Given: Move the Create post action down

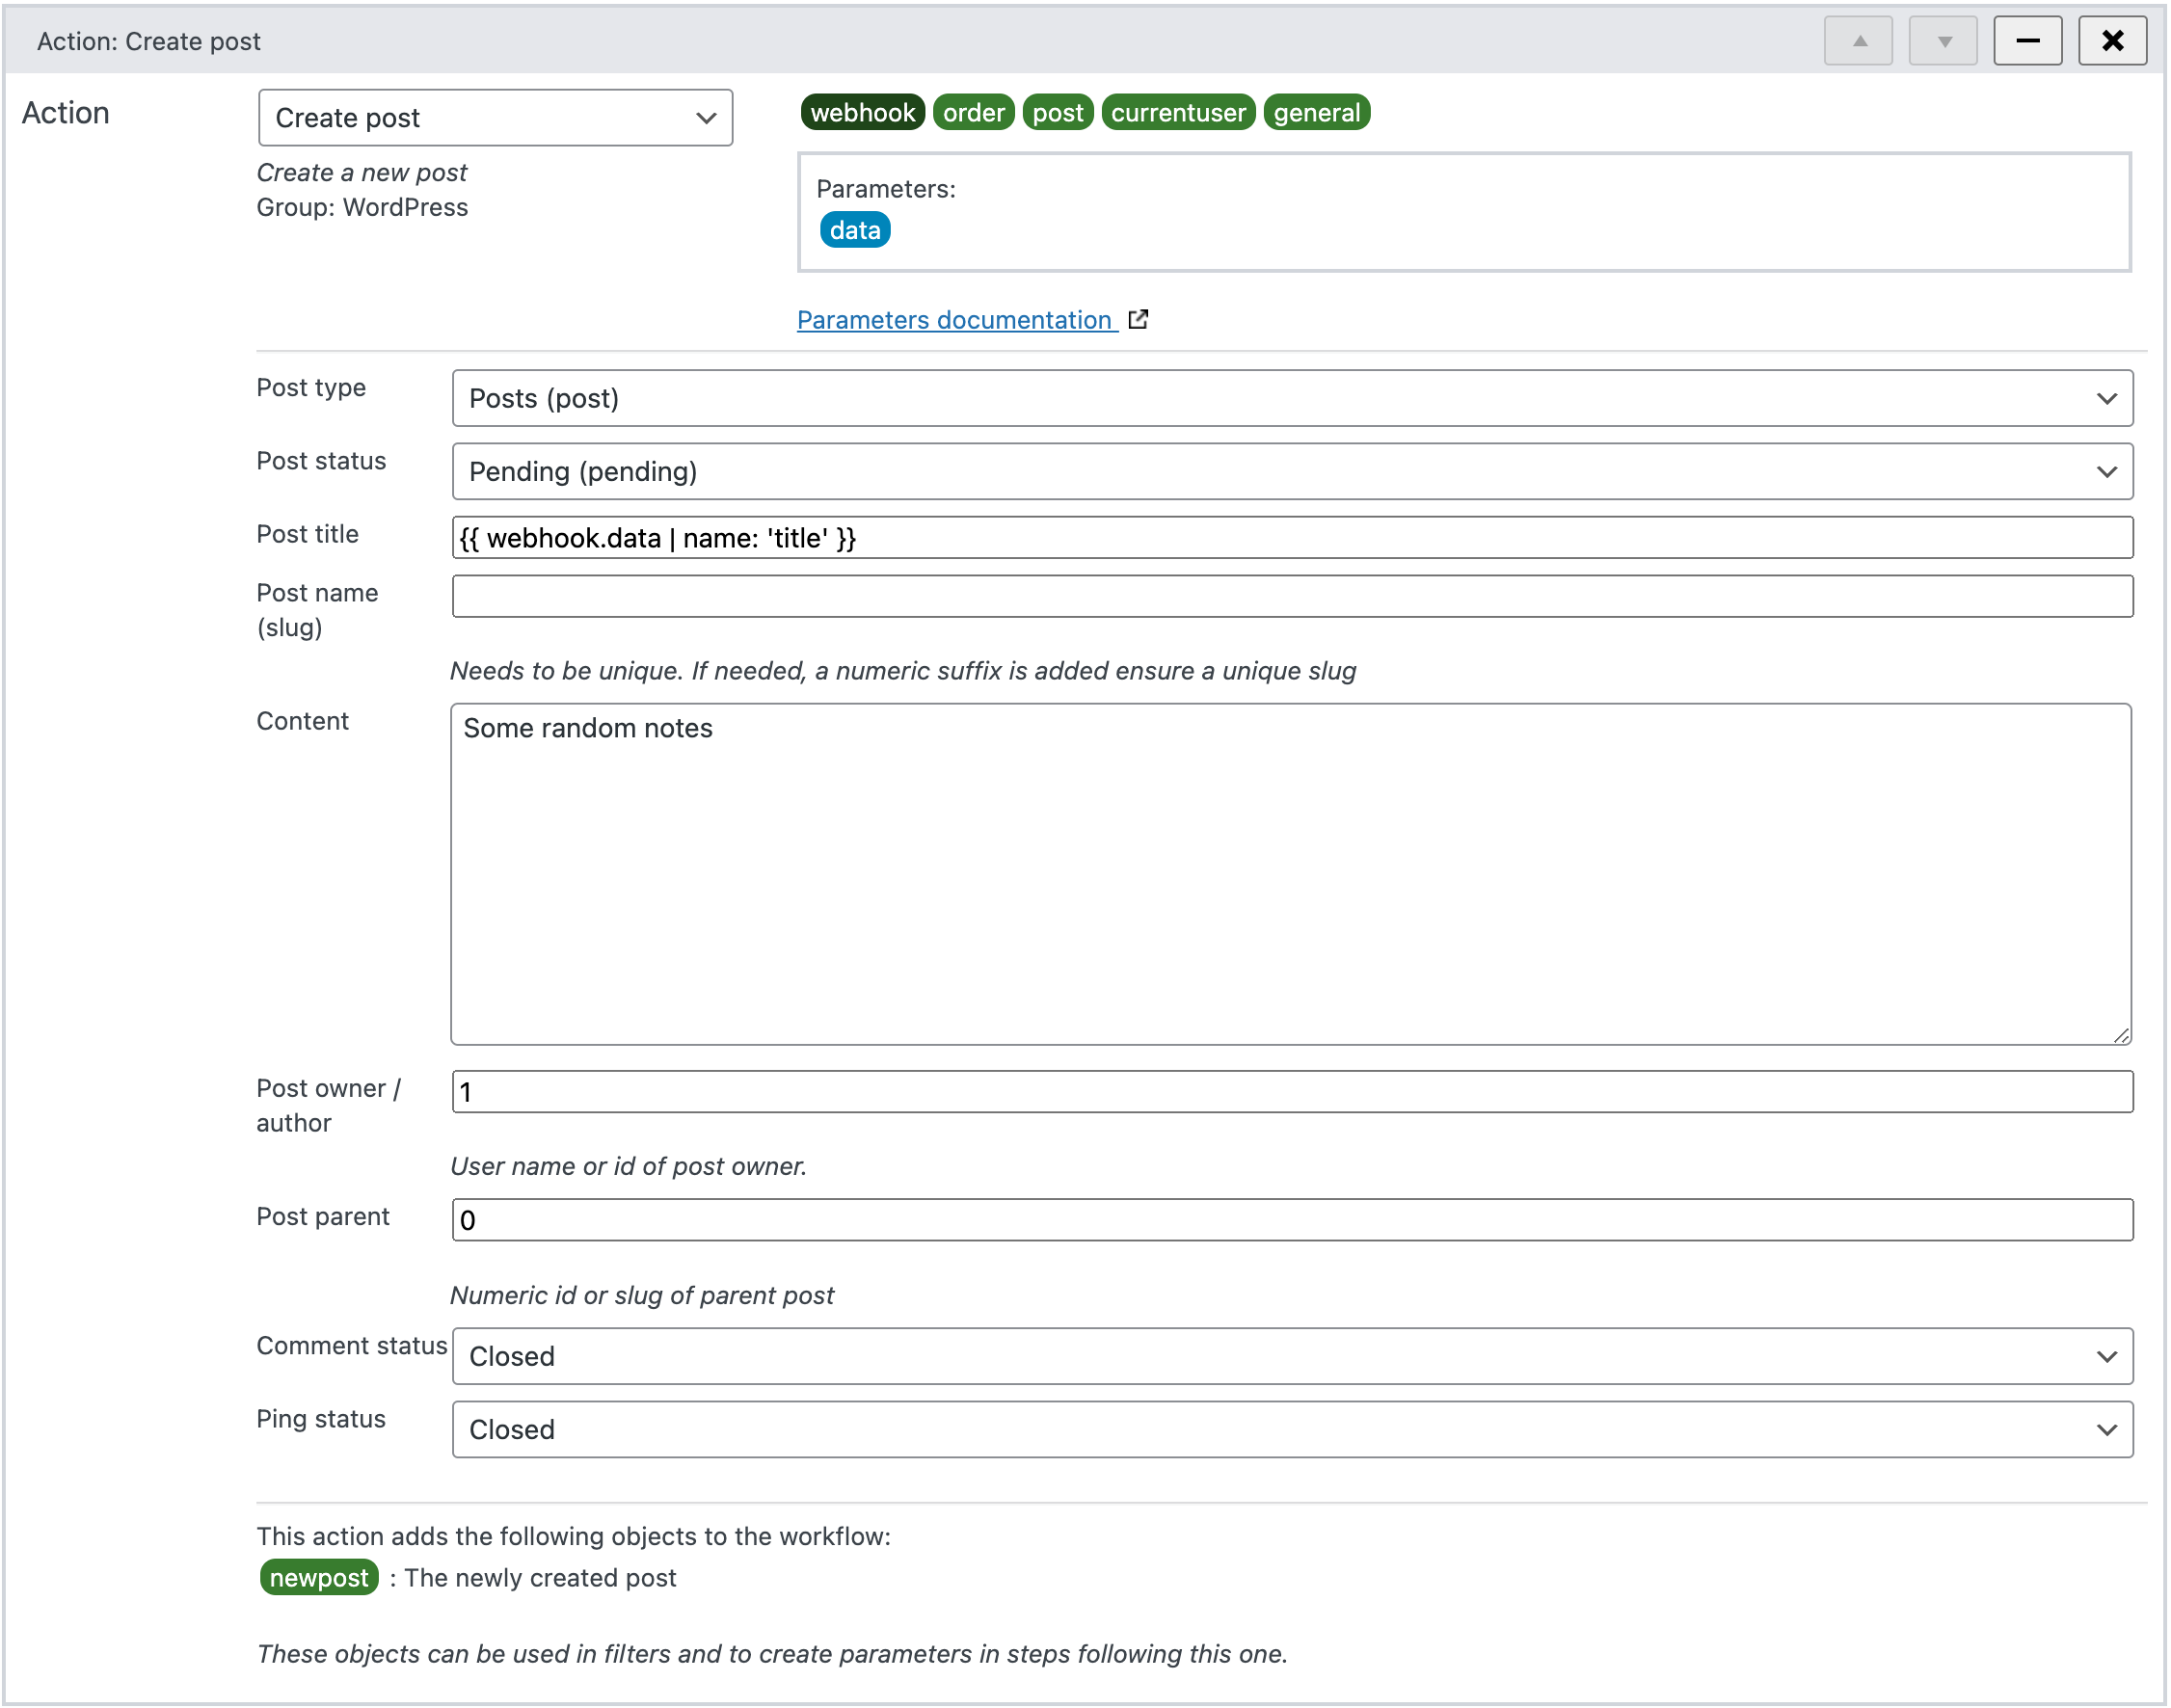Looking at the screenshot, I should pos(1942,40).
